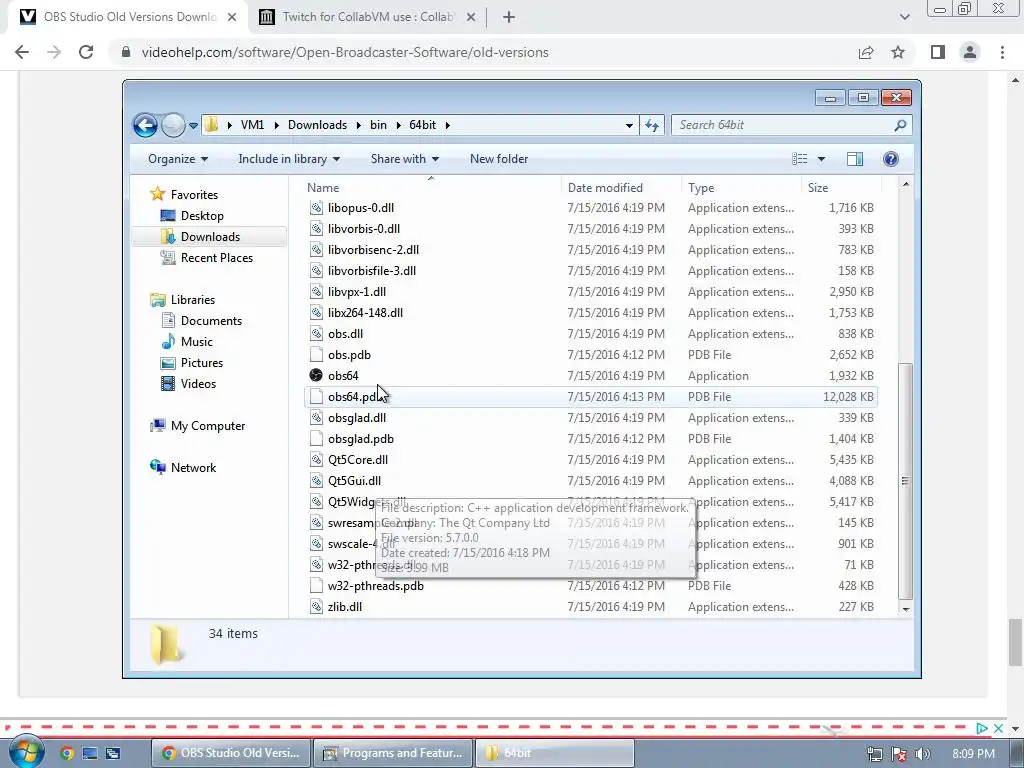
Task: Open the view options dropdown arrow
Action: coord(822,159)
